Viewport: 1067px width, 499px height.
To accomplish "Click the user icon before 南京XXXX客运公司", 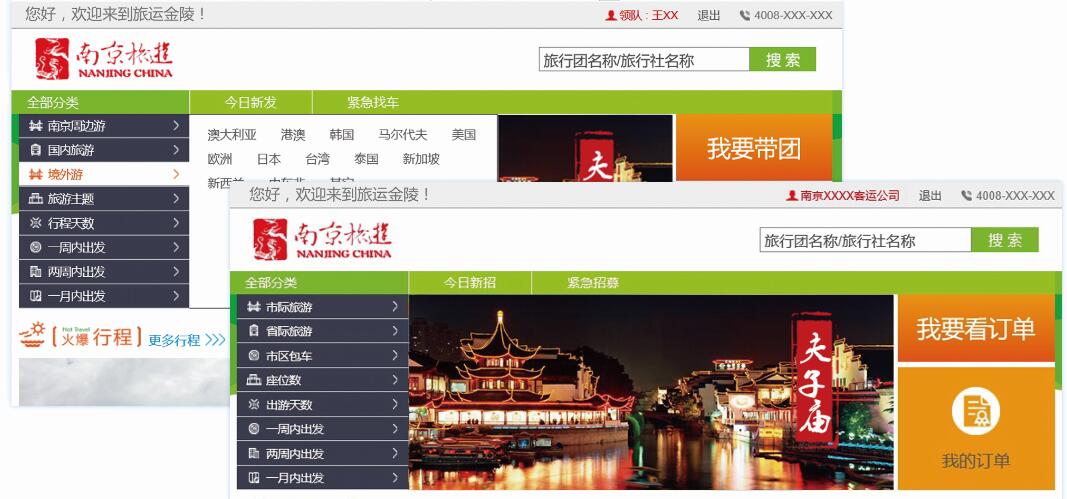I will pos(792,196).
